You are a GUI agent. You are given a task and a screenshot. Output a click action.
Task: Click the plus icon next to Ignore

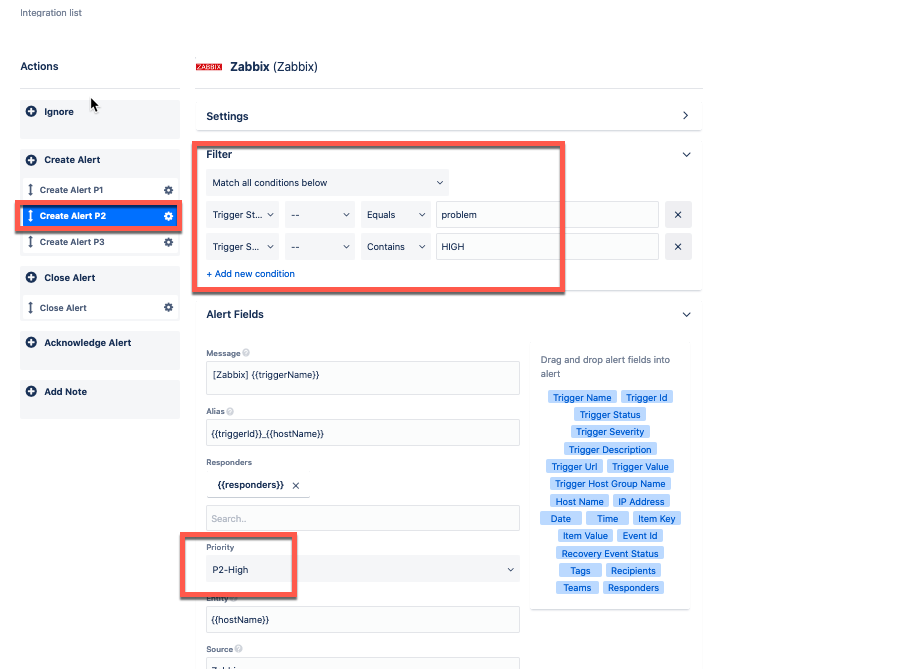coord(31,111)
